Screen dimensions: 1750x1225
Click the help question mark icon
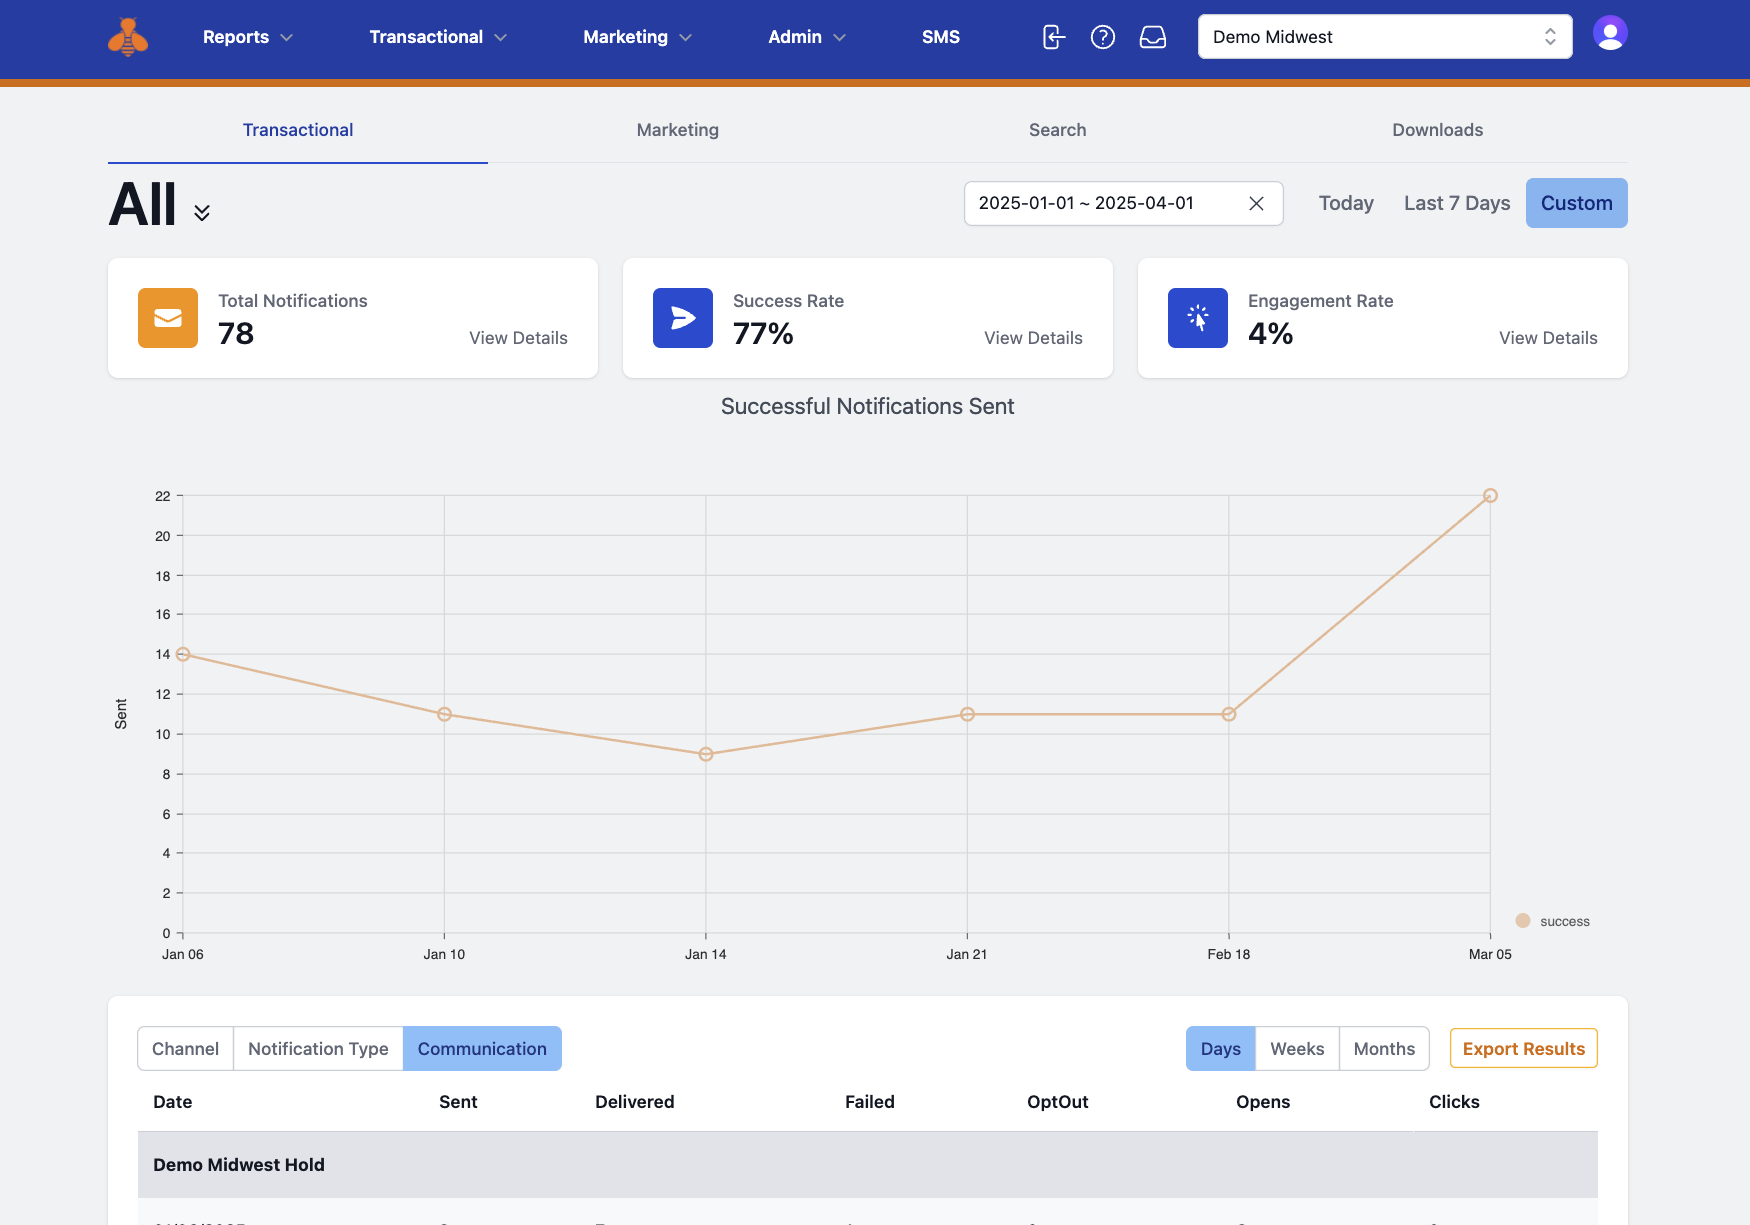click(1102, 37)
